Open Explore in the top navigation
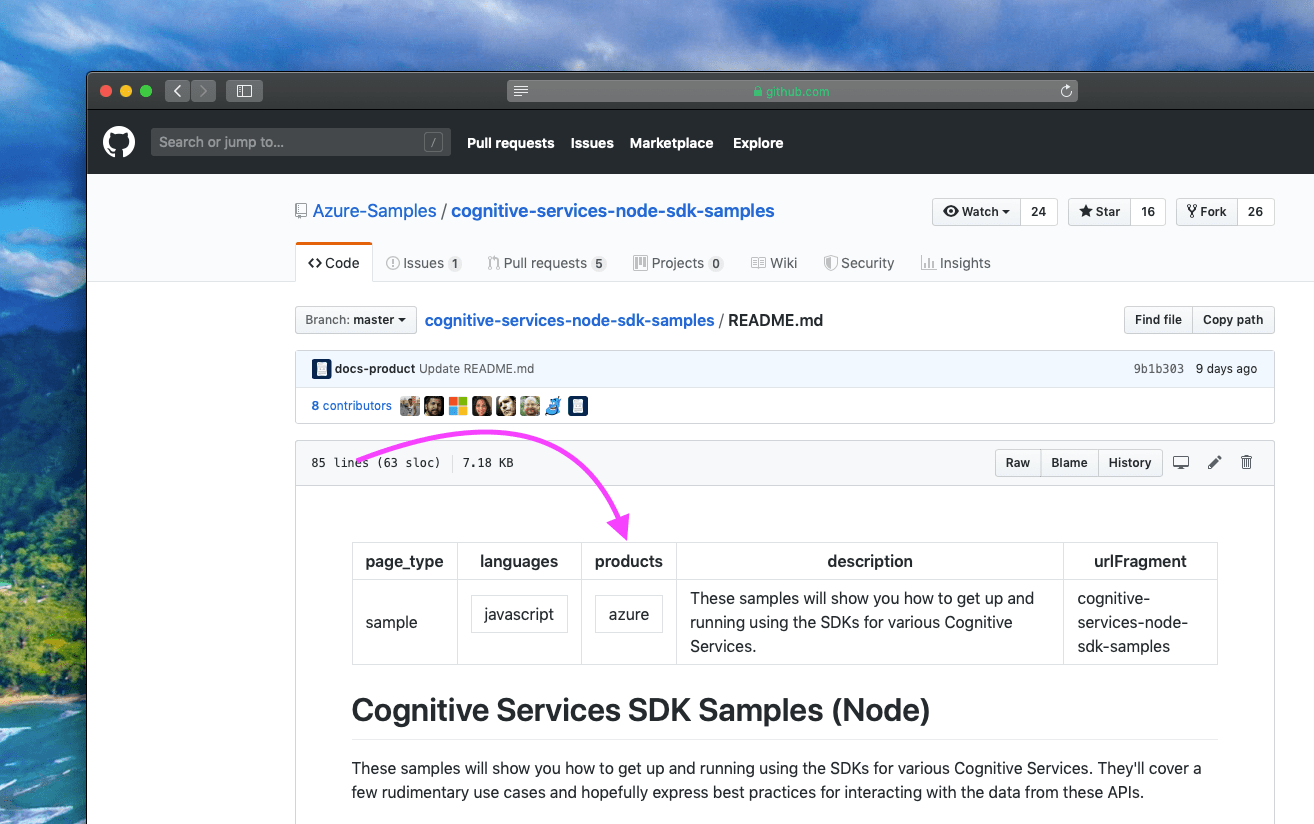The image size is (1314, 824). 758,143
